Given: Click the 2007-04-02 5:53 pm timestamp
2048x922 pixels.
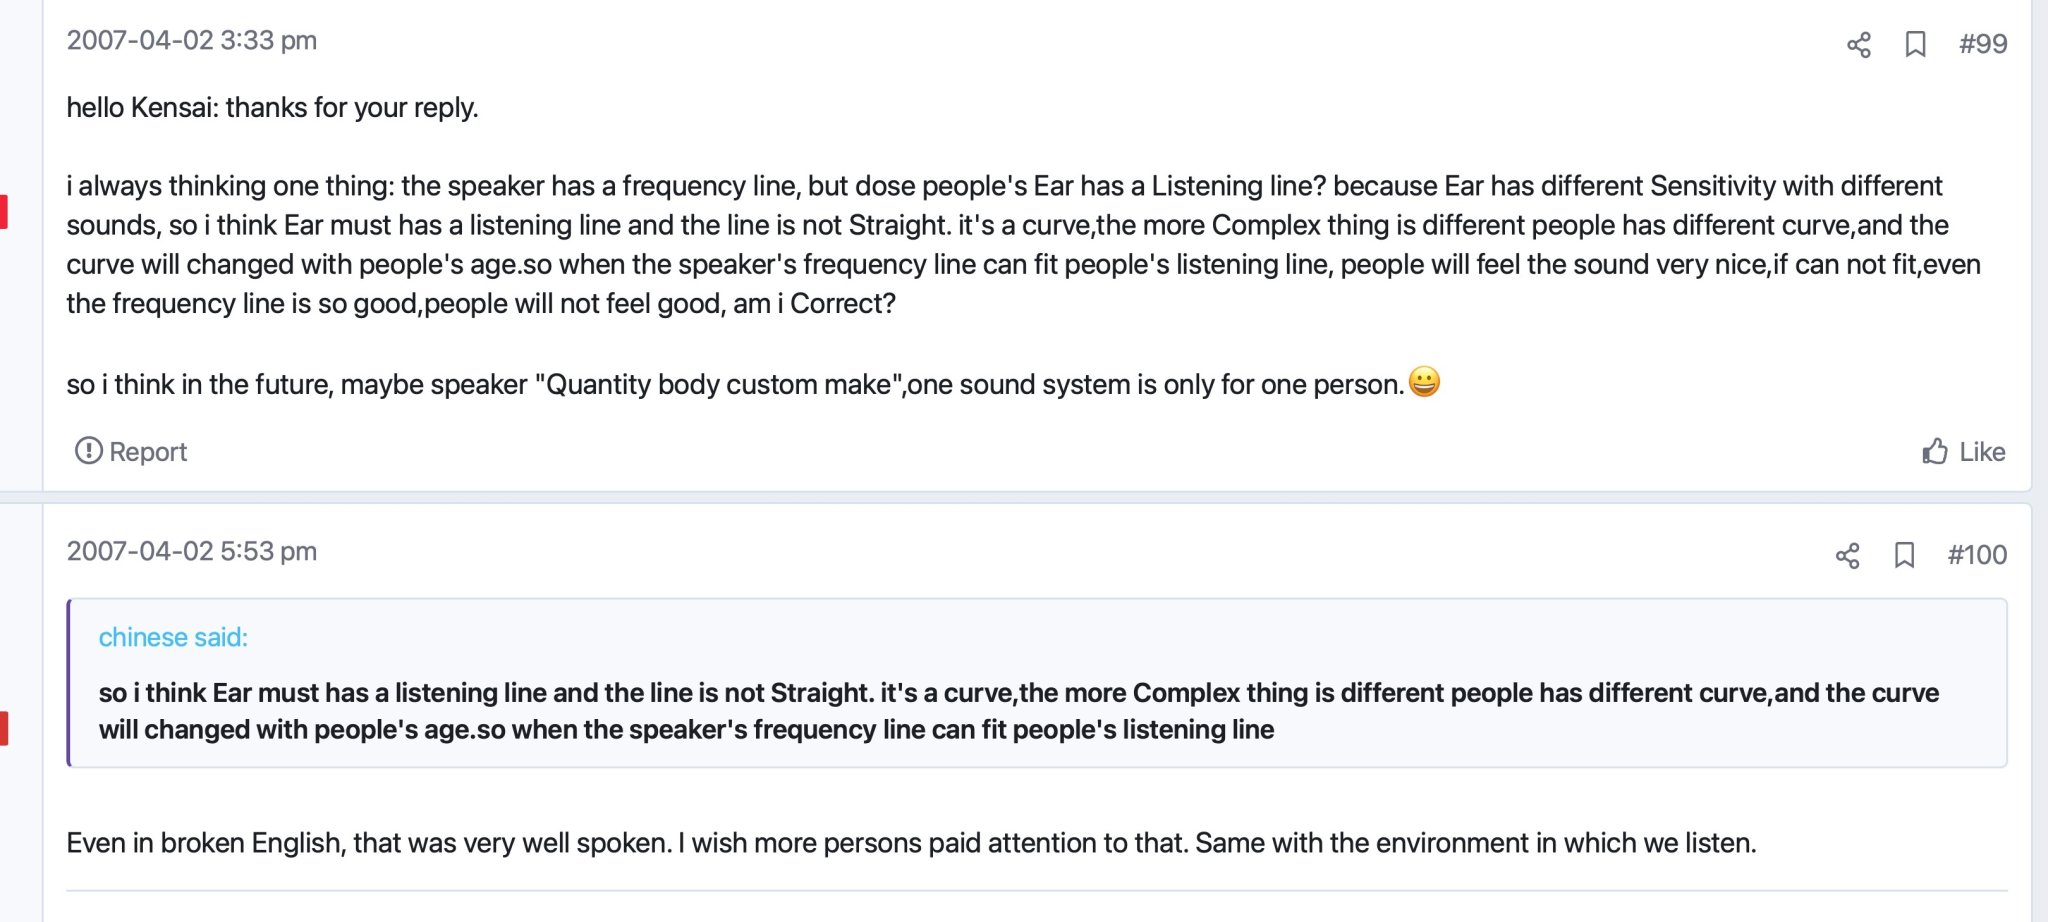Looking at the screenshot, I should (192, 551).
